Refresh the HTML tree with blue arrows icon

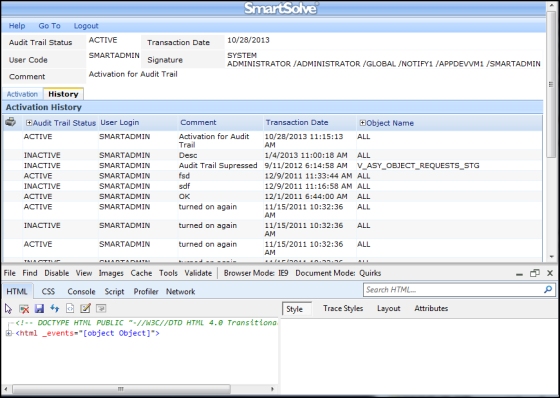pos(55,308)
